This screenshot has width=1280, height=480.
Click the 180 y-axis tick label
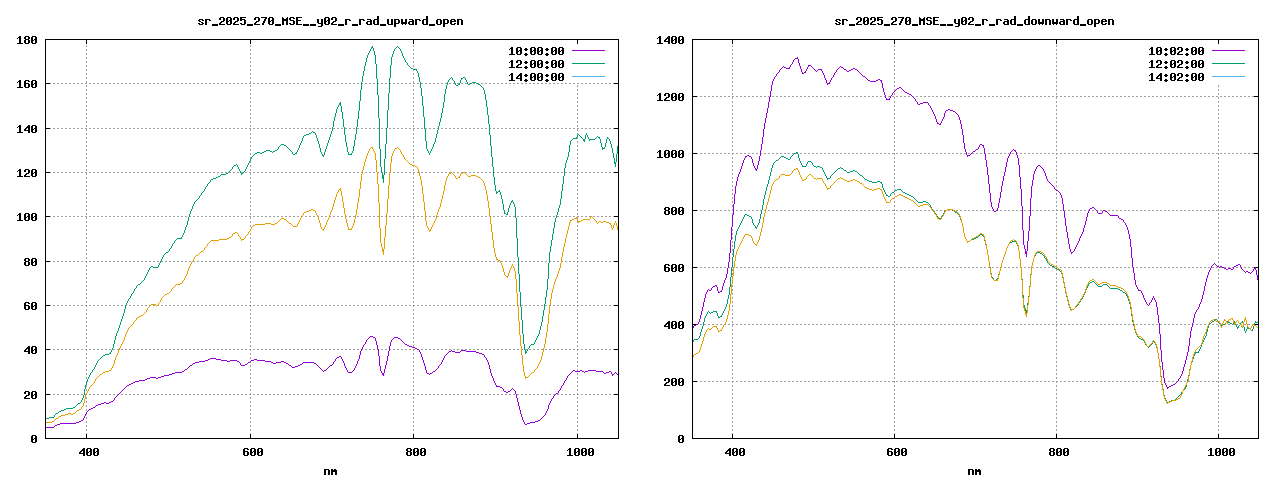(x=27, y=40)
